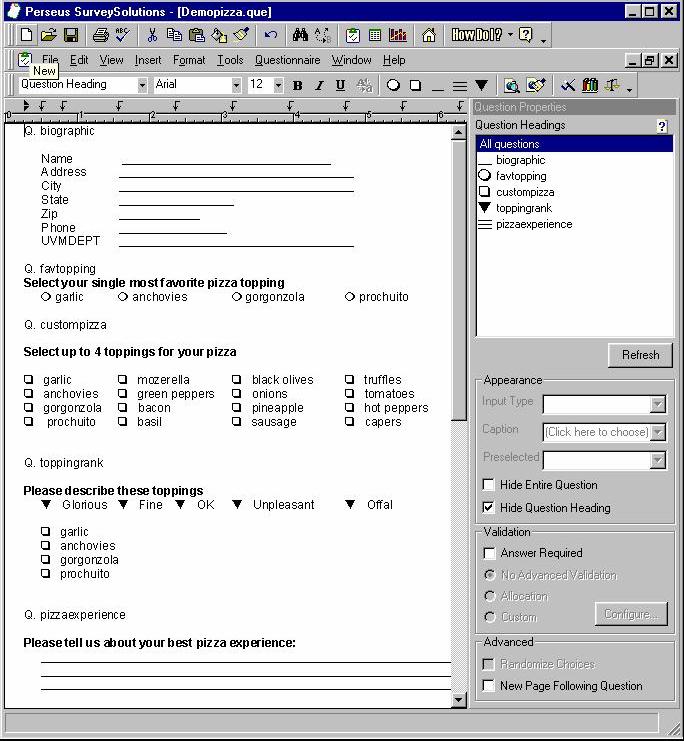This screenshot has height=741, width=684.
Task: Click the questionnaire clipboard view icon
Action: point(353,35)
